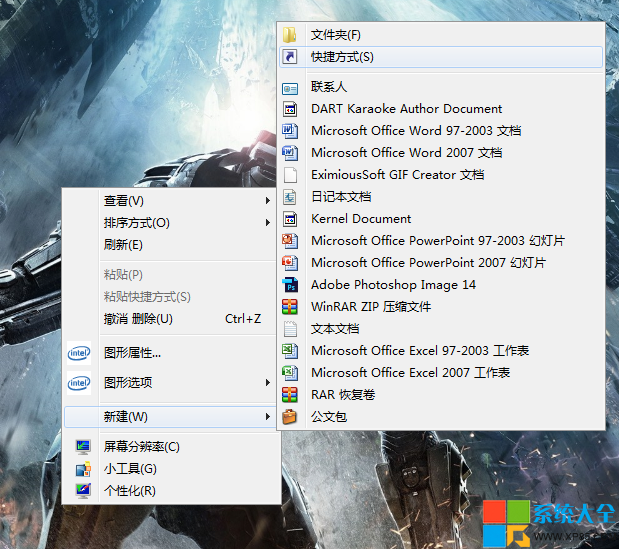Create Microsoft Office Word 2007 文档
Viewport: 619px width, 549px height.
coord(441,153)
